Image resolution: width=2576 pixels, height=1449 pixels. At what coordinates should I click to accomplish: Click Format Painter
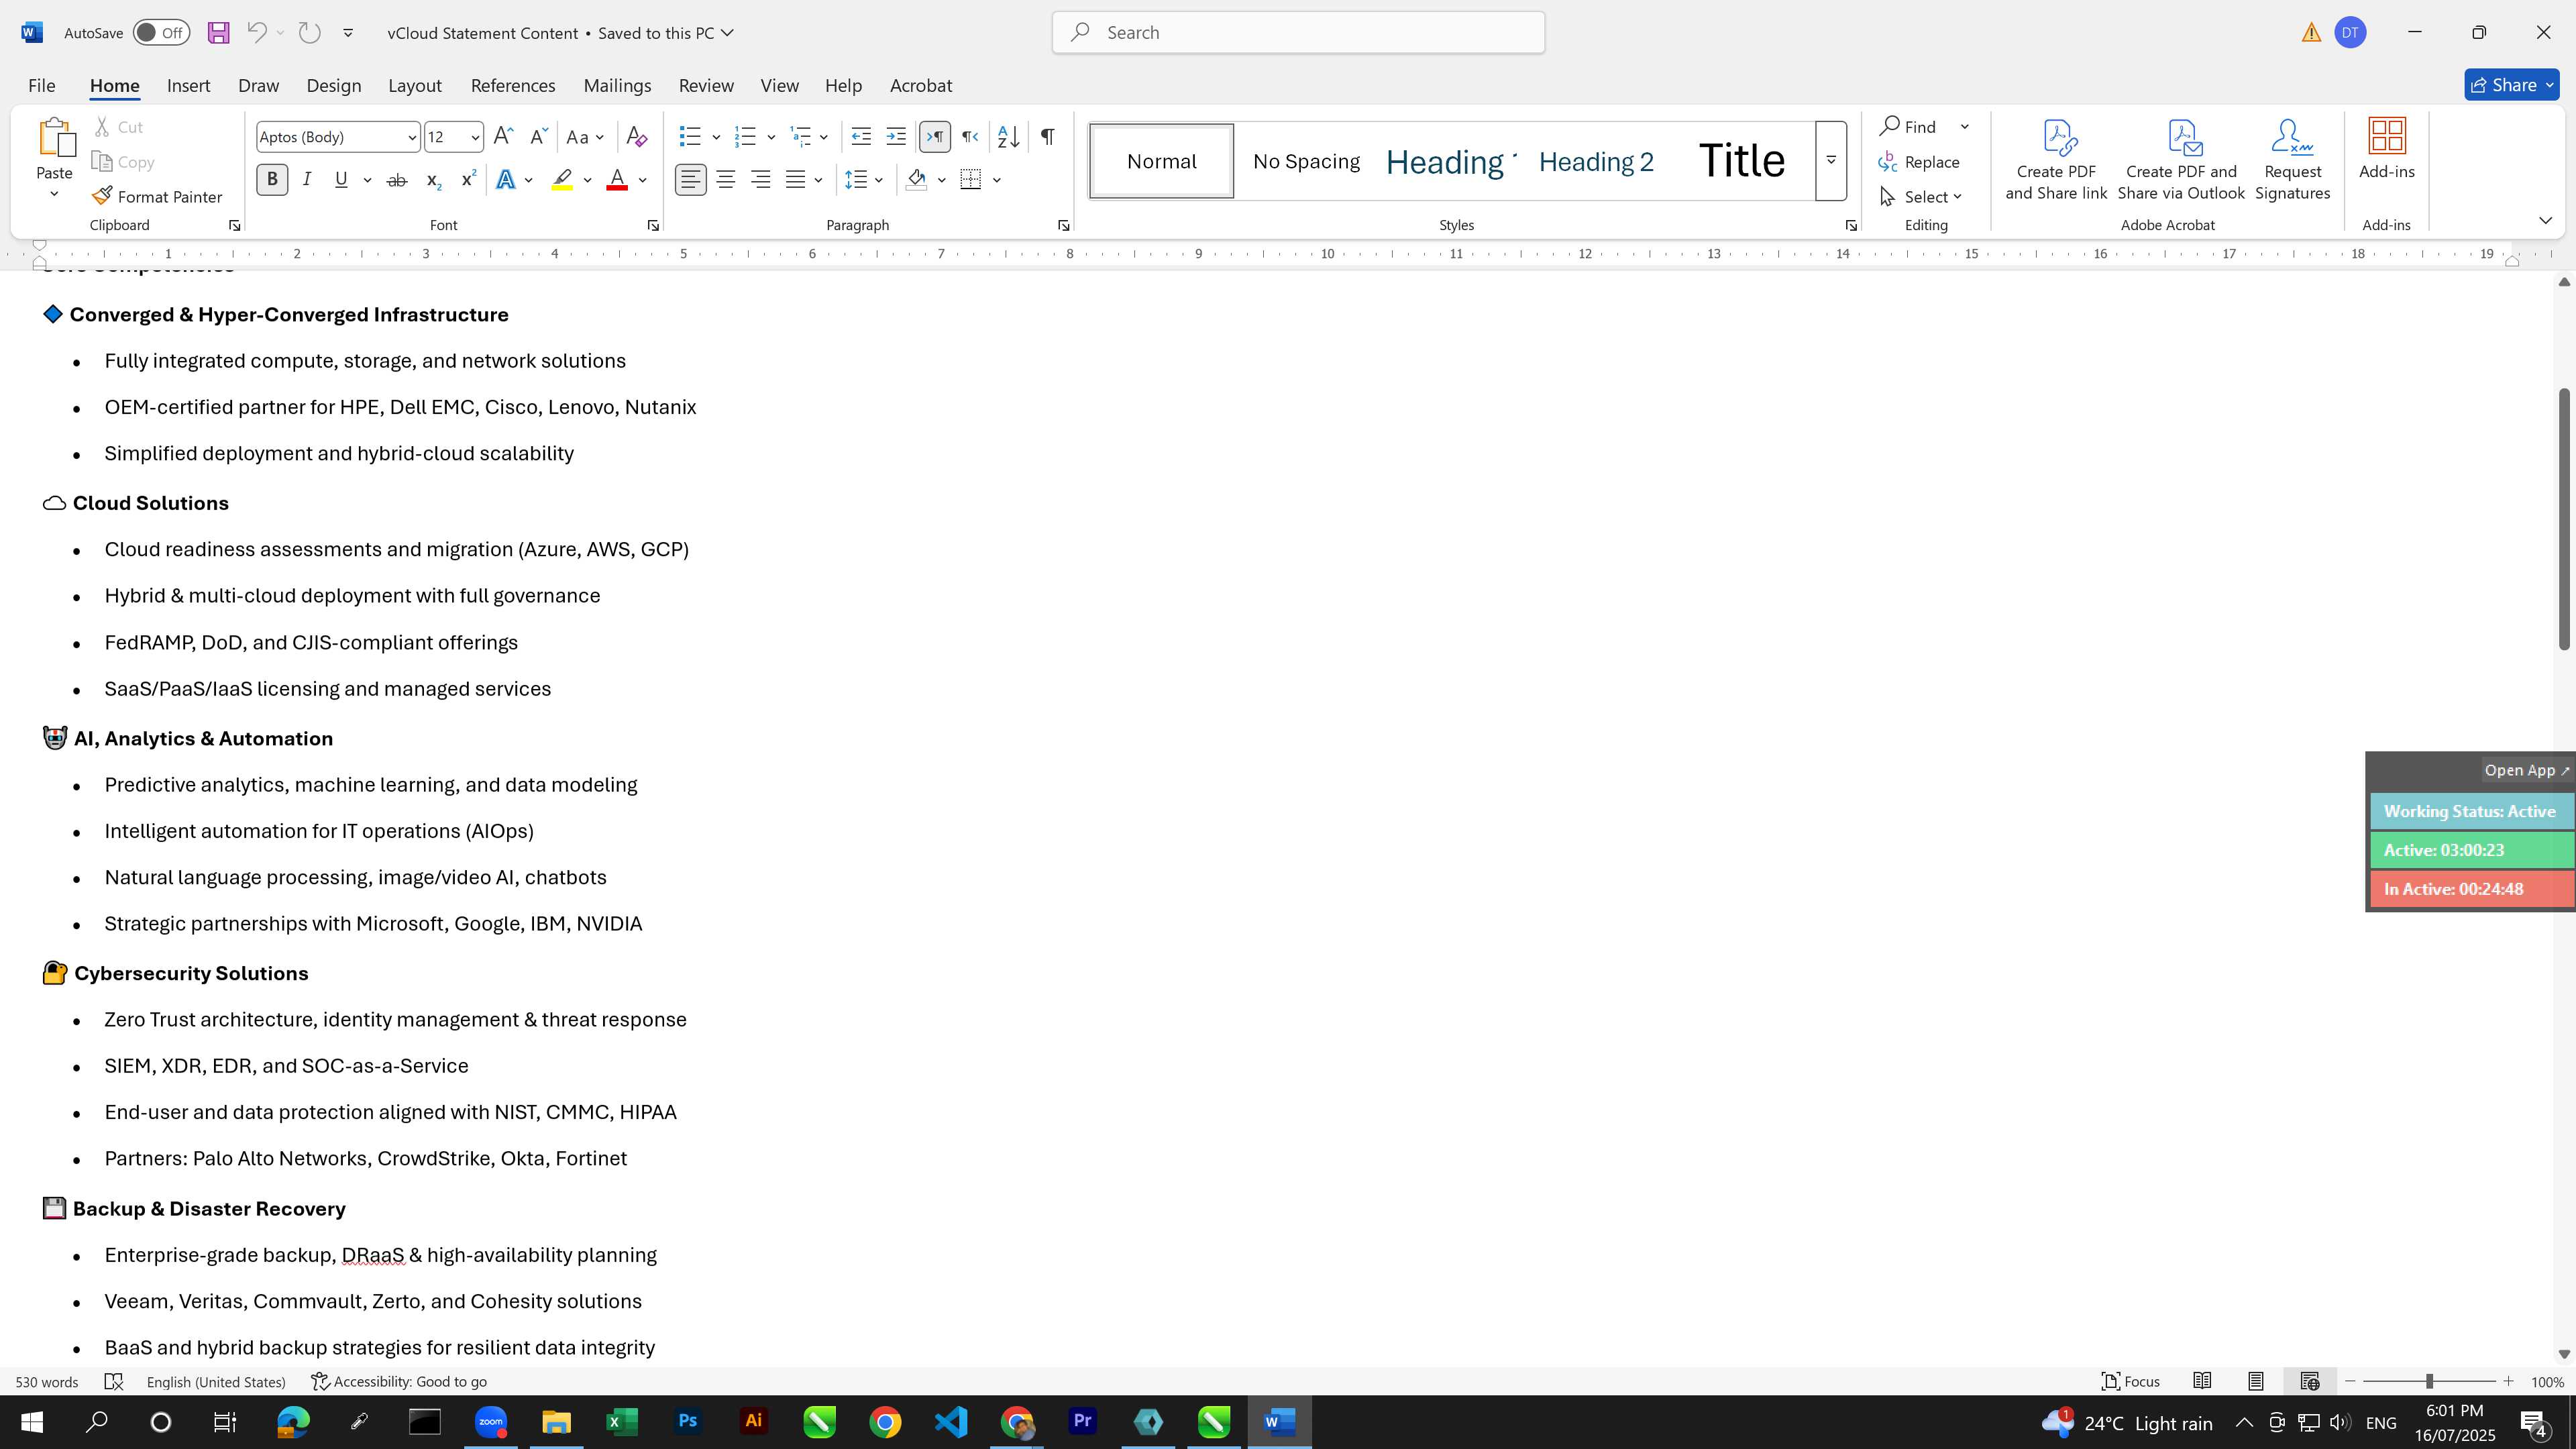[x=157, y=197]
